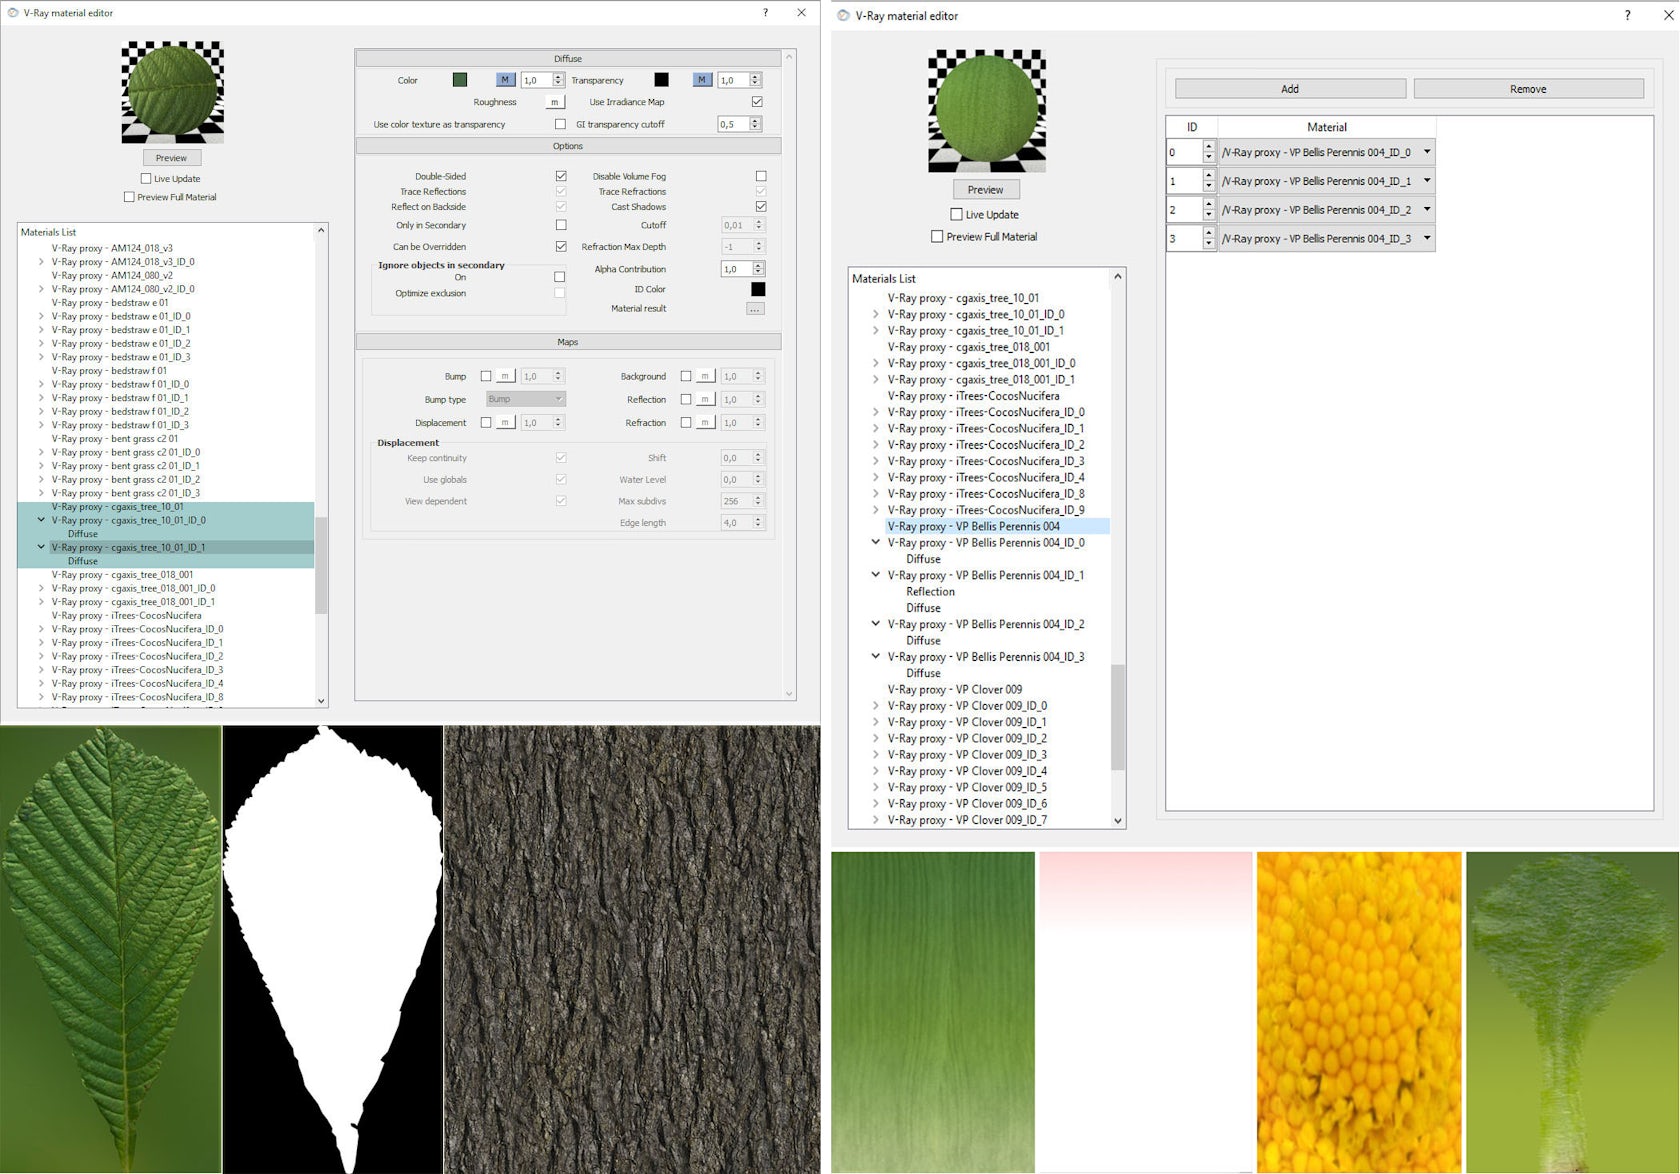Screen dimensions: 1680x1174
Task: Toggle the Double-Sided checkbox
Action: [561, 176]
